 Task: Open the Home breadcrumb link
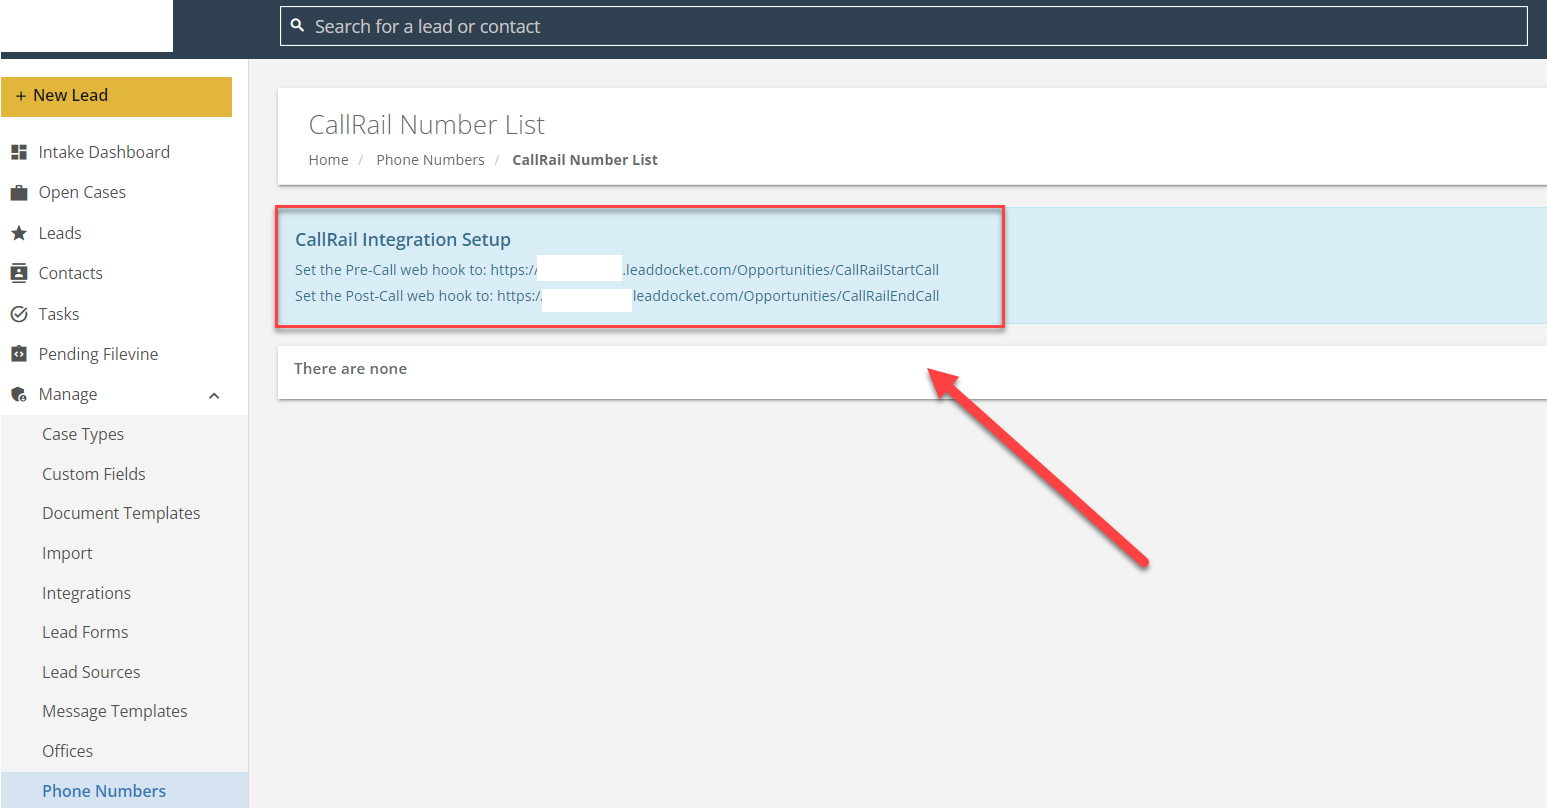328,159
